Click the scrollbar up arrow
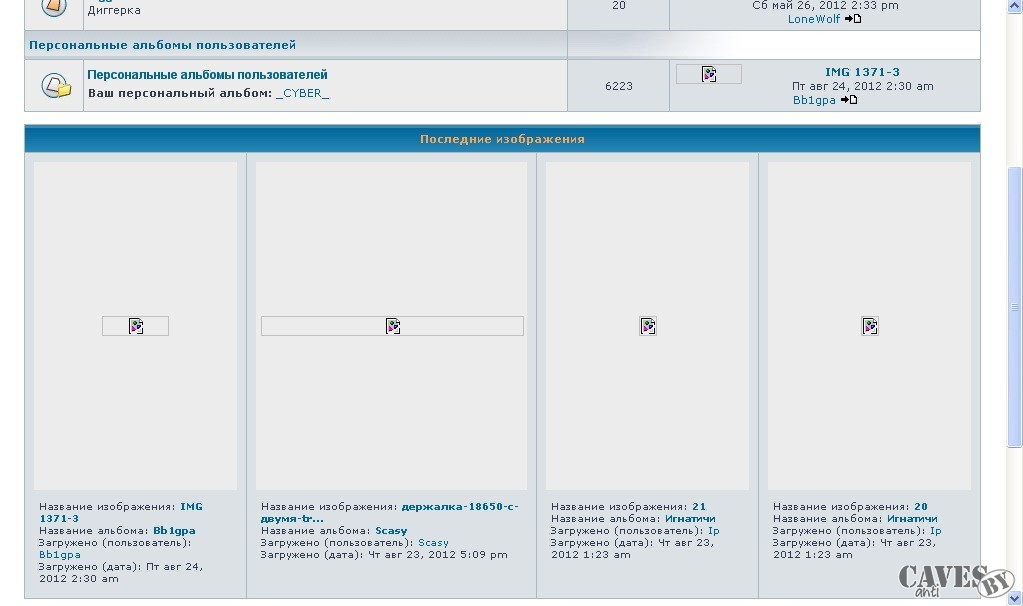 pos(1014,5)
